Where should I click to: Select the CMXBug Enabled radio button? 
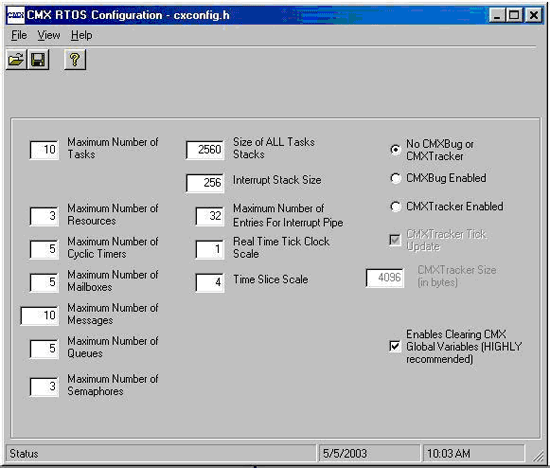pyautogui.click(x=395, y=178)
